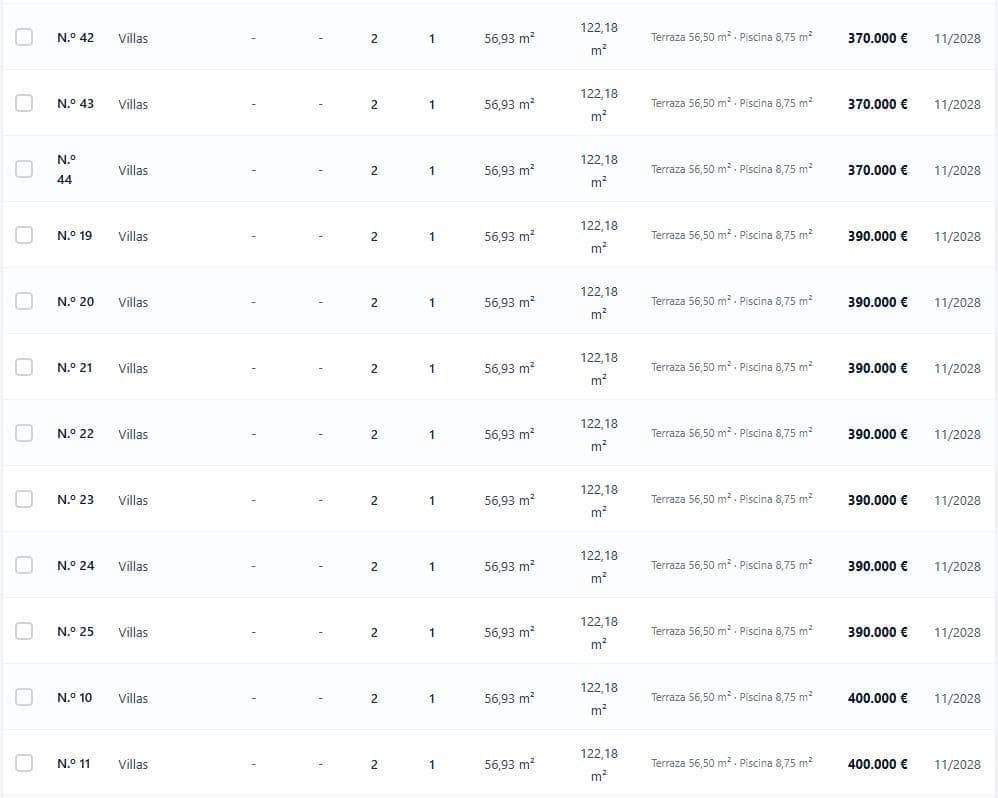
Task: Enable the checkbox for villa N.º 19
Action: (x=24, y=235)
